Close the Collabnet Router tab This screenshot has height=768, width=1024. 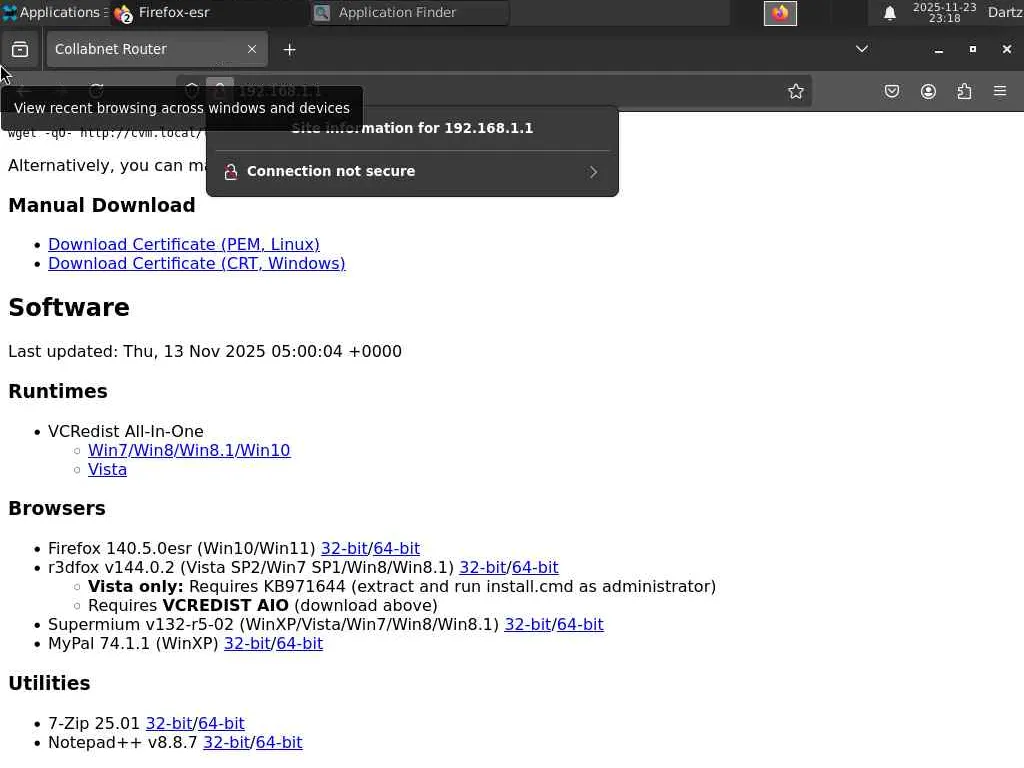[x=251, y=49]
